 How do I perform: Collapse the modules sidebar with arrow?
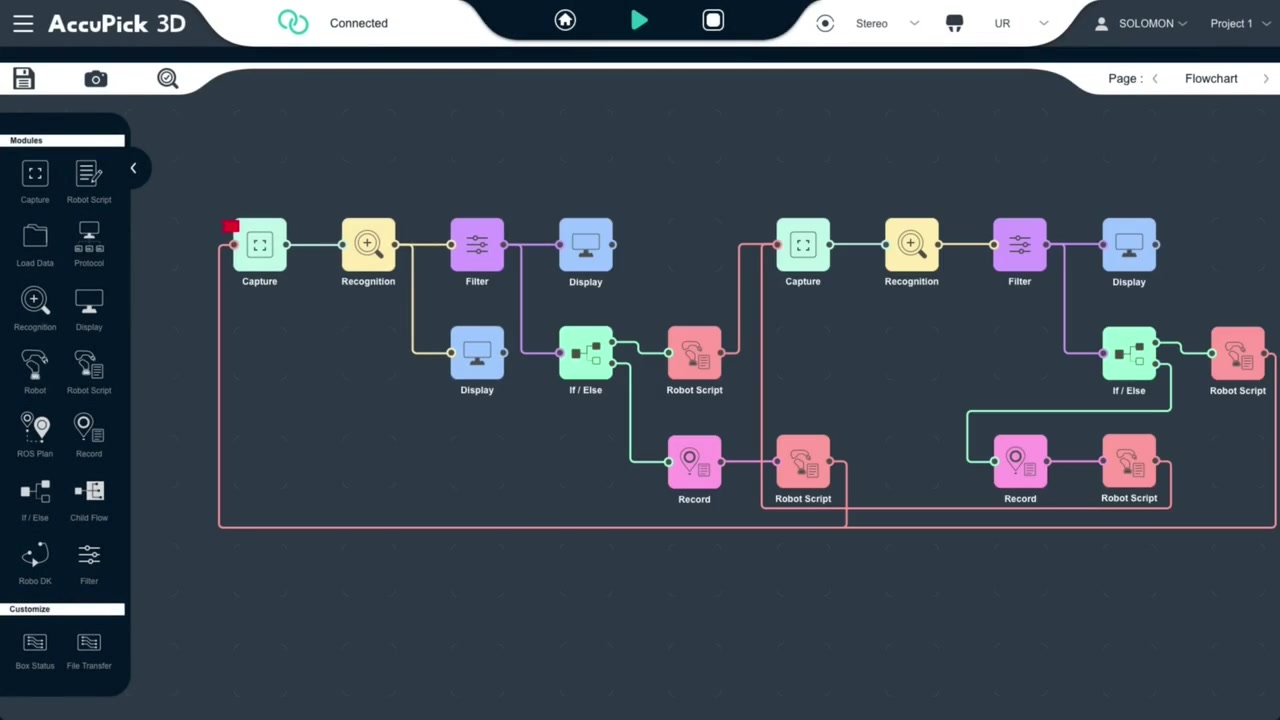pyautogui.click(x=133, y=168)
